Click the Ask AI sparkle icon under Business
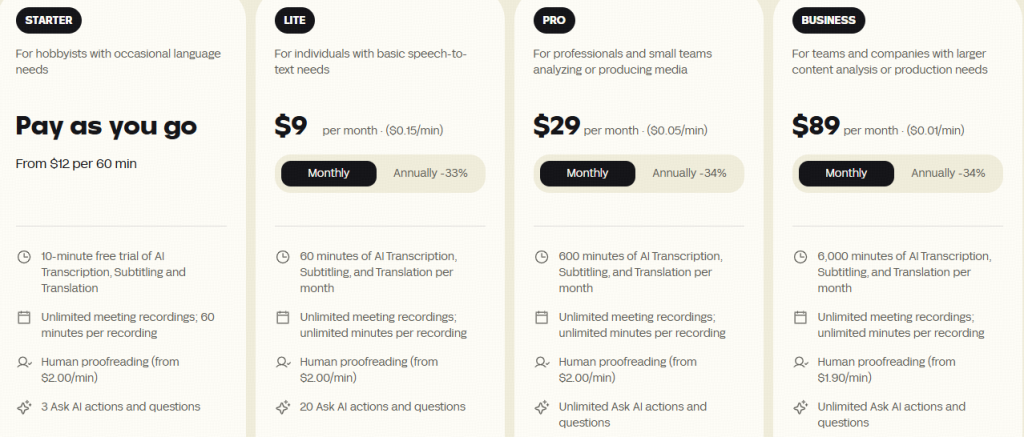The image size is (1024, 437). tap(800, 408)
